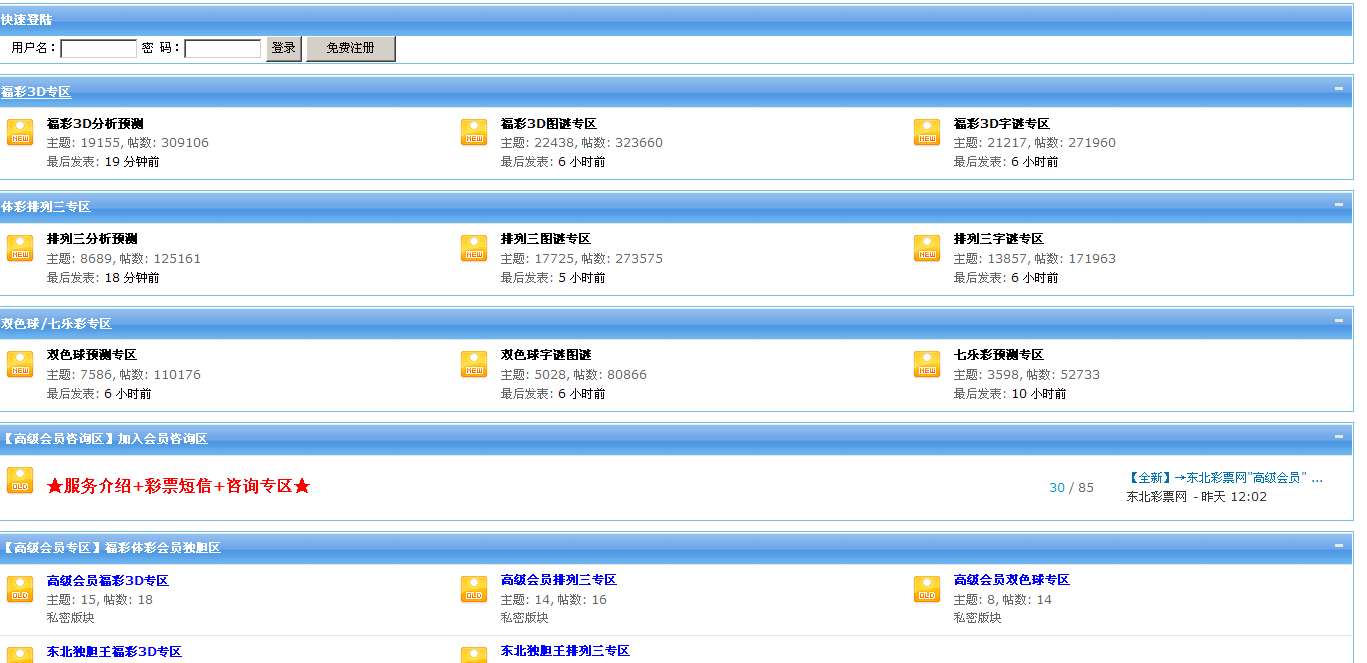Open the 福彩3D字谜专区 forum
This screenshot has height=663, width=1367.
tap(1002, 124)
